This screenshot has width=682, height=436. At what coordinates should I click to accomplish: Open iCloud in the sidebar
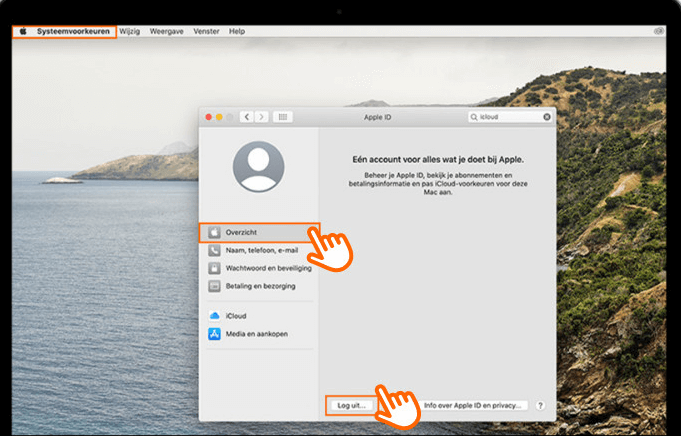click(259, 316)
